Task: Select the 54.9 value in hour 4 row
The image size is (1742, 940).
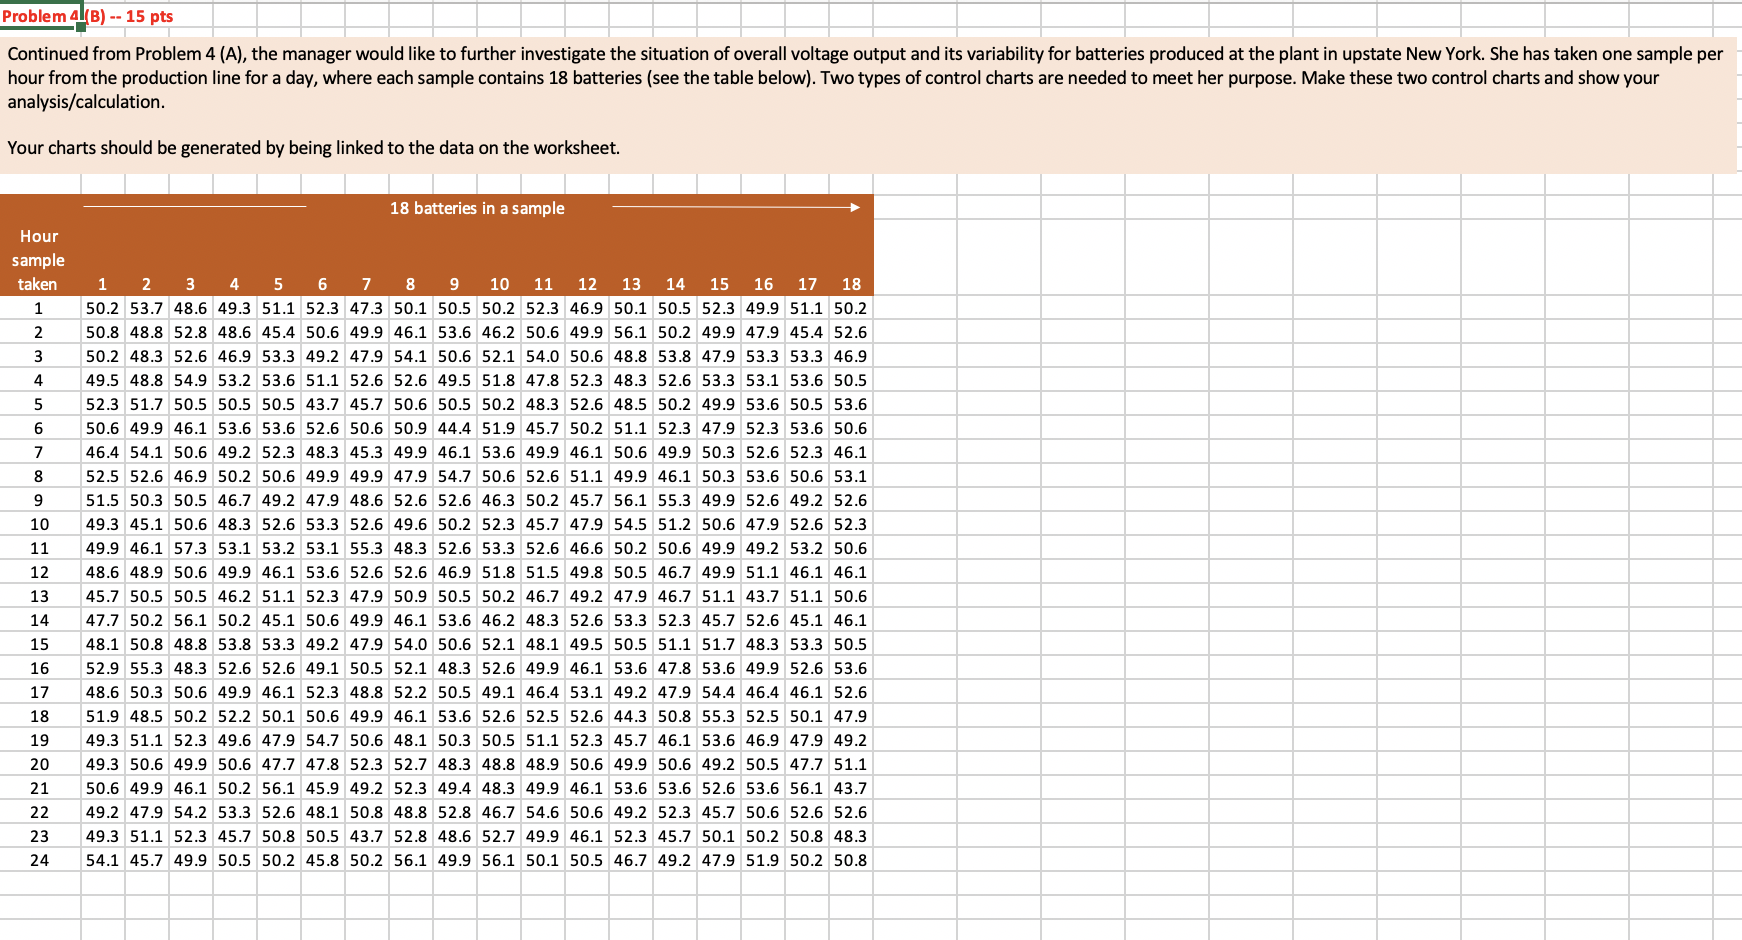Action: (190, 380)
